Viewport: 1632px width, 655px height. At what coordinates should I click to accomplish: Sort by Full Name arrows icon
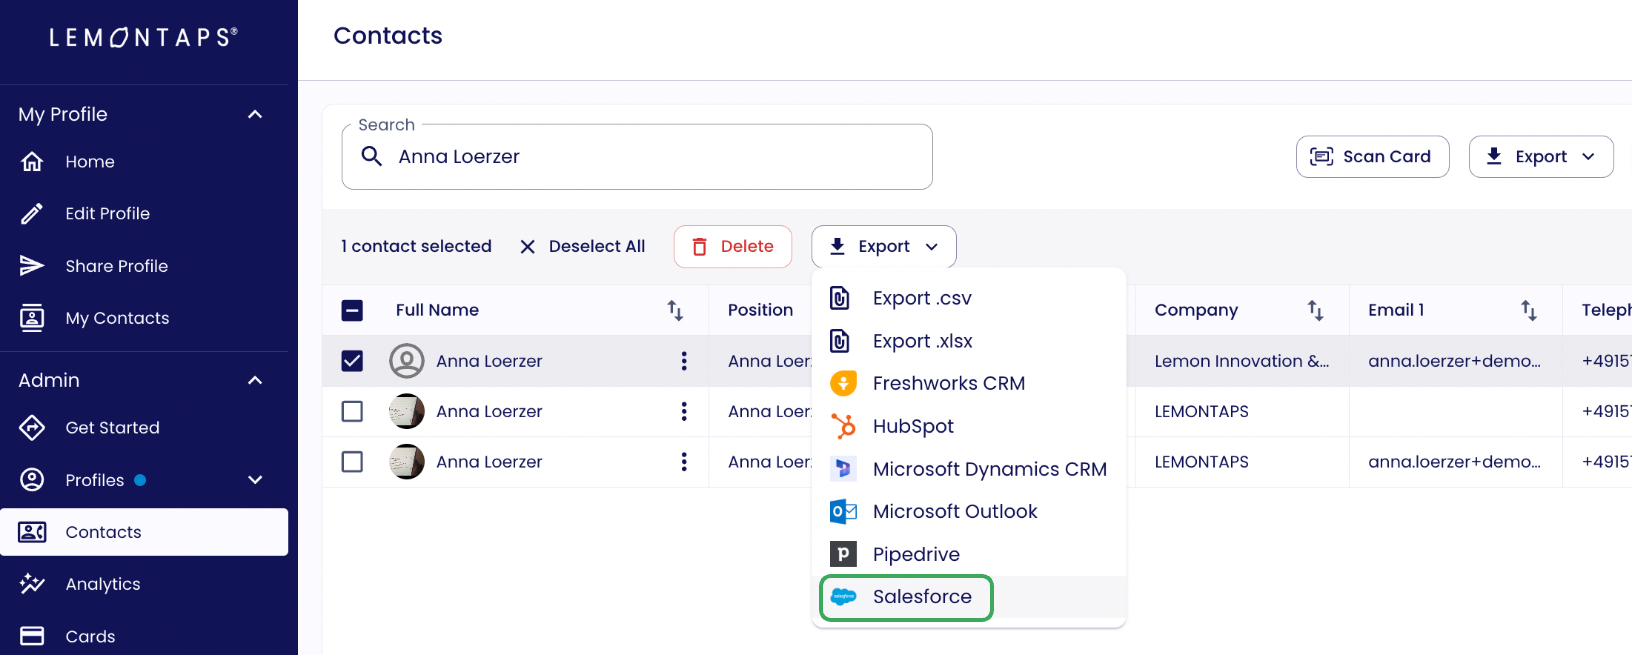pos(675,310)
